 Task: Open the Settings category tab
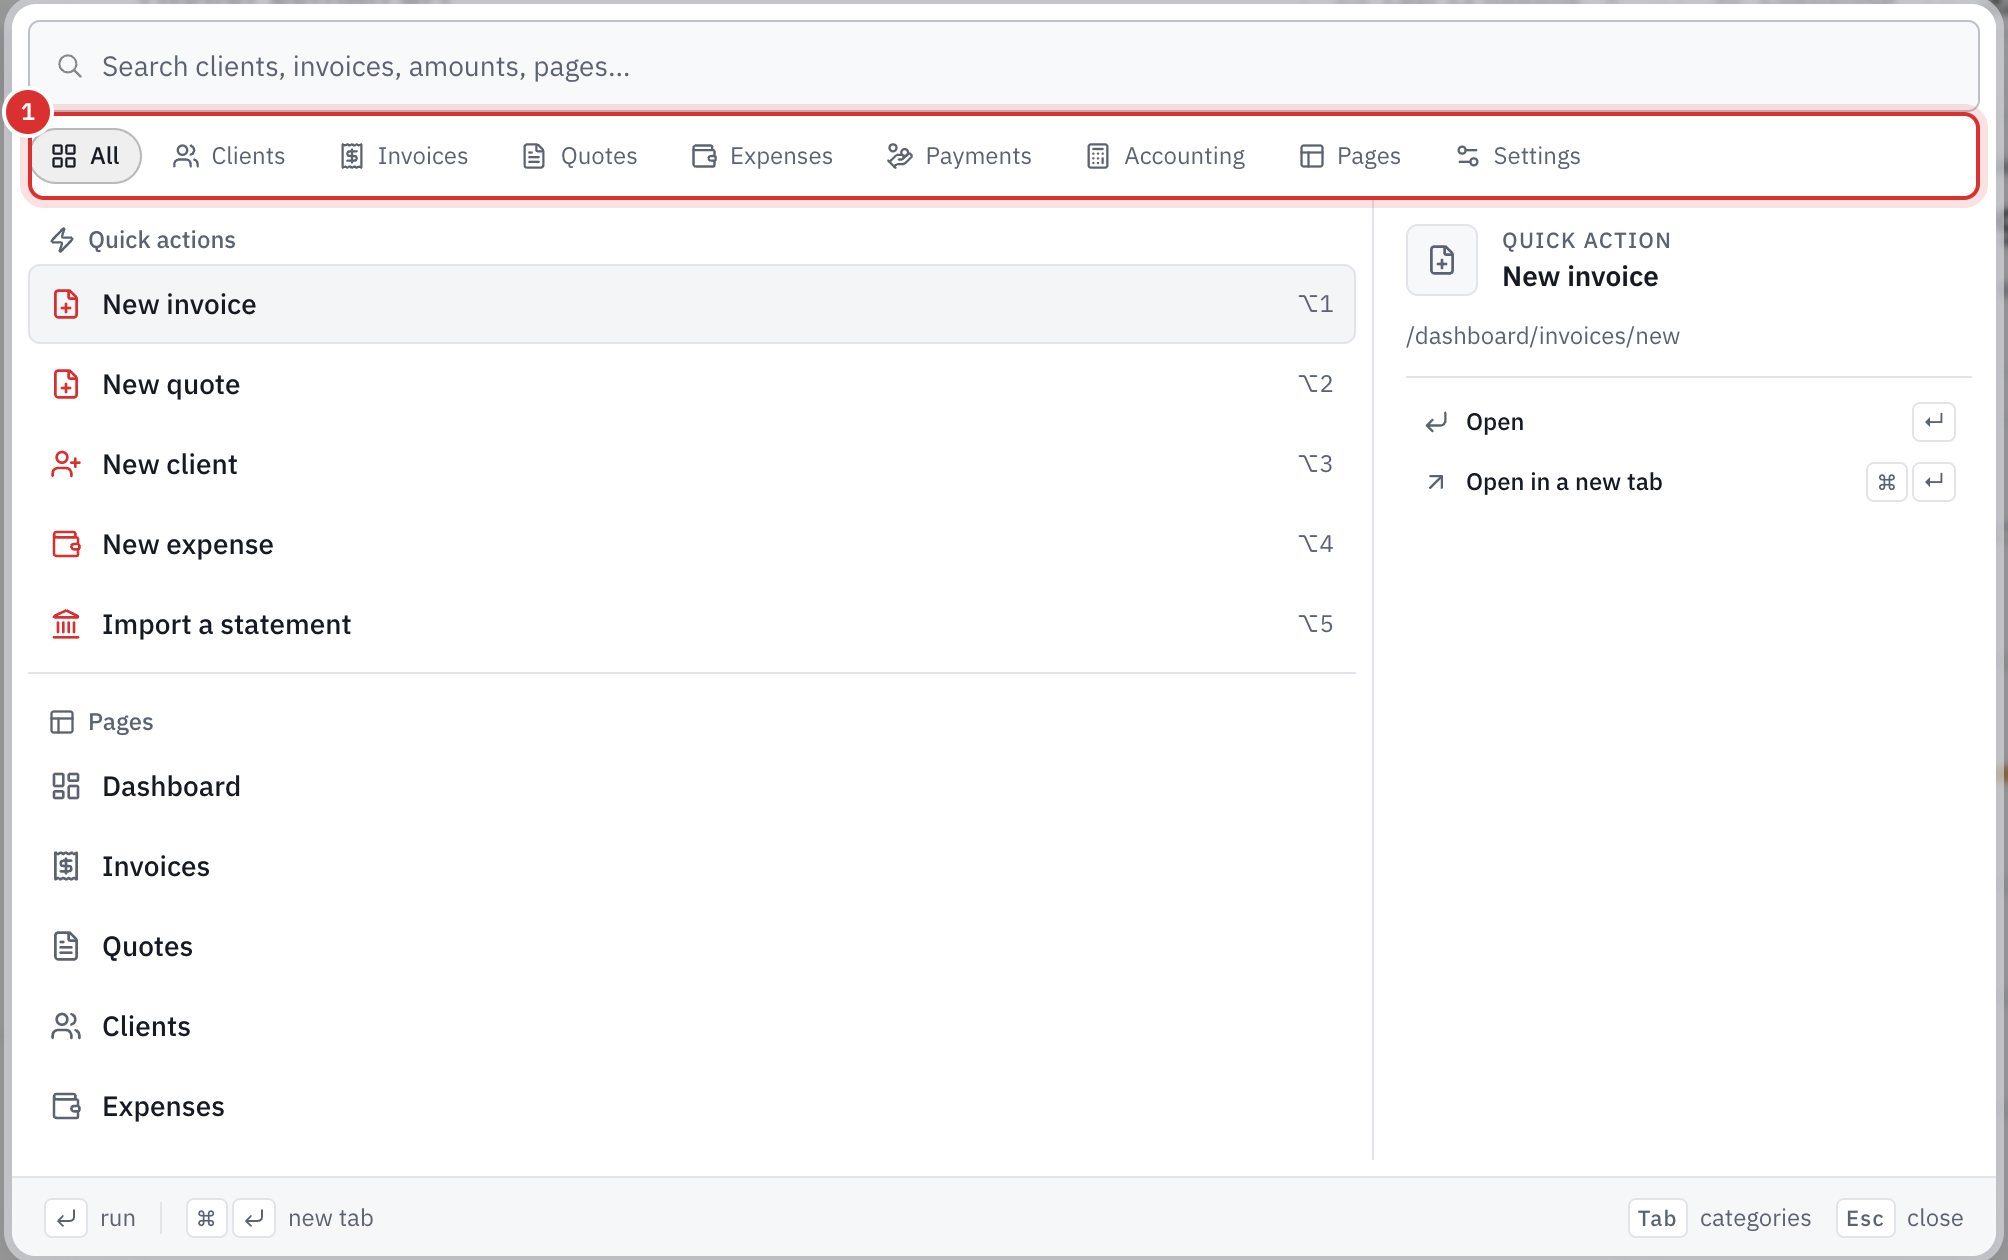pyautogui.click(x=1518, y=156)
